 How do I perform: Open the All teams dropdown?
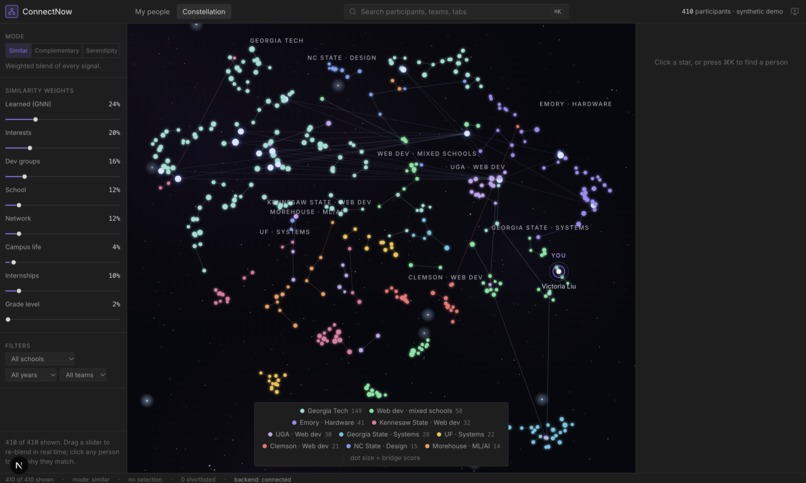[x=84, y=375]
